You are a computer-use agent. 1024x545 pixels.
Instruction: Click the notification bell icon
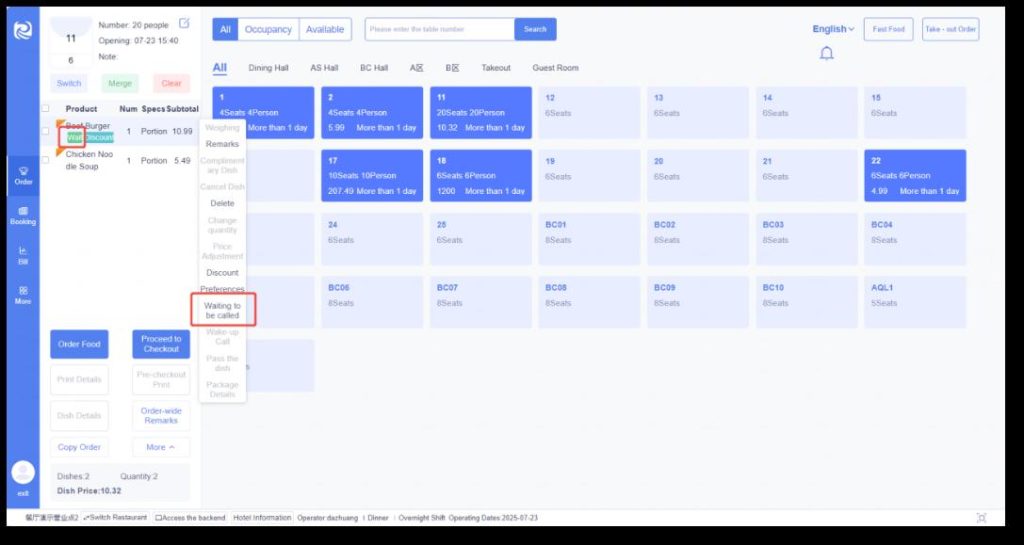click(826, 53)
